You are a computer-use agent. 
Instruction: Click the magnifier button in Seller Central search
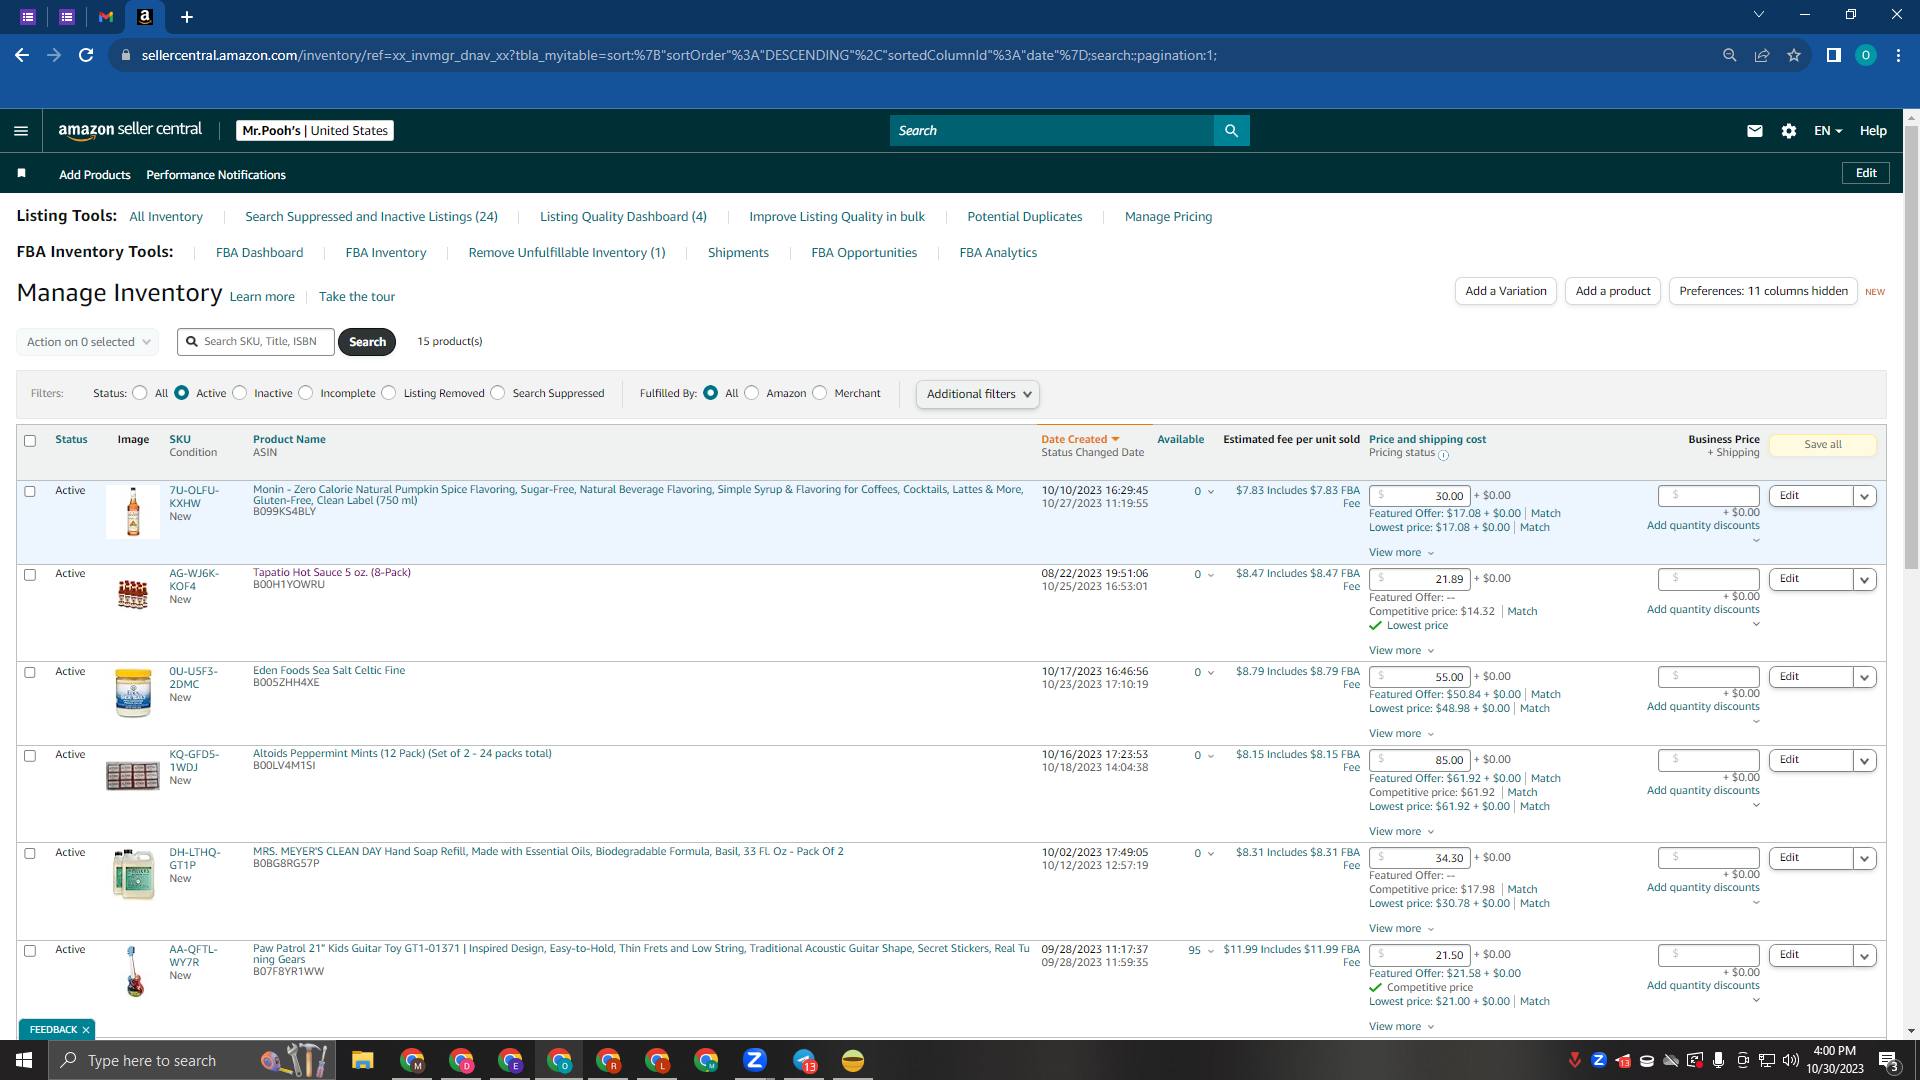click(x=1231, y=131)
